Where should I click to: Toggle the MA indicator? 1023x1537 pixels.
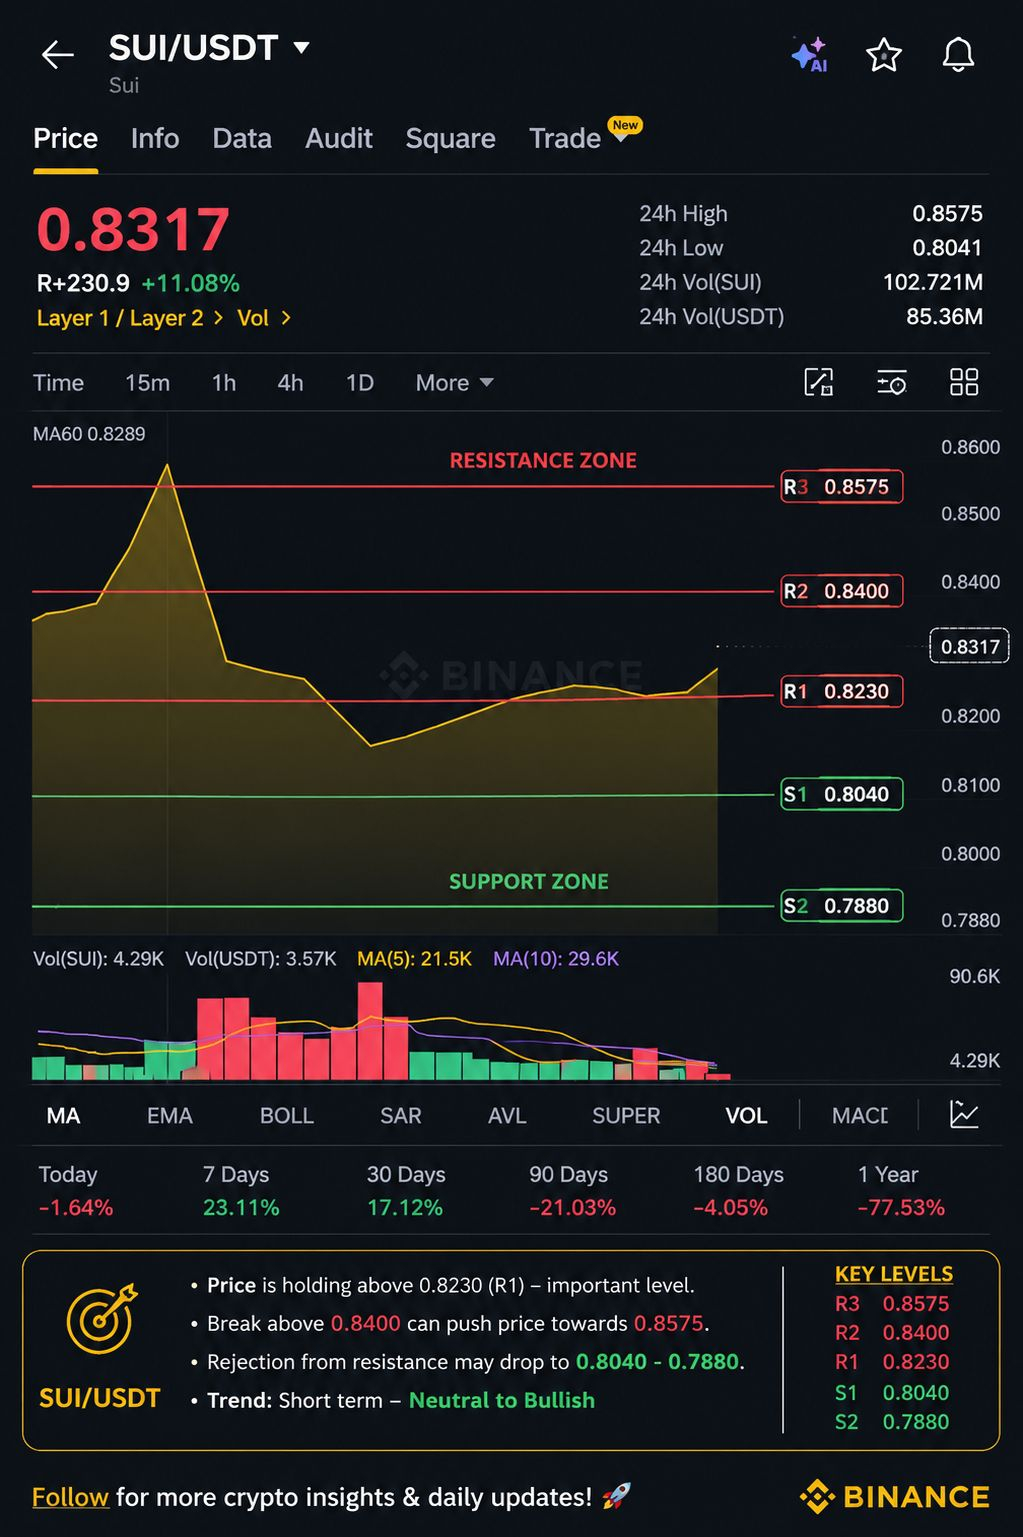coord(63,1116)
